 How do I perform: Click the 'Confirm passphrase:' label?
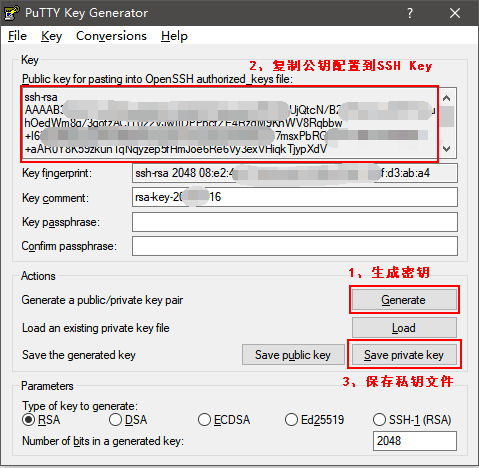[69, 246]
